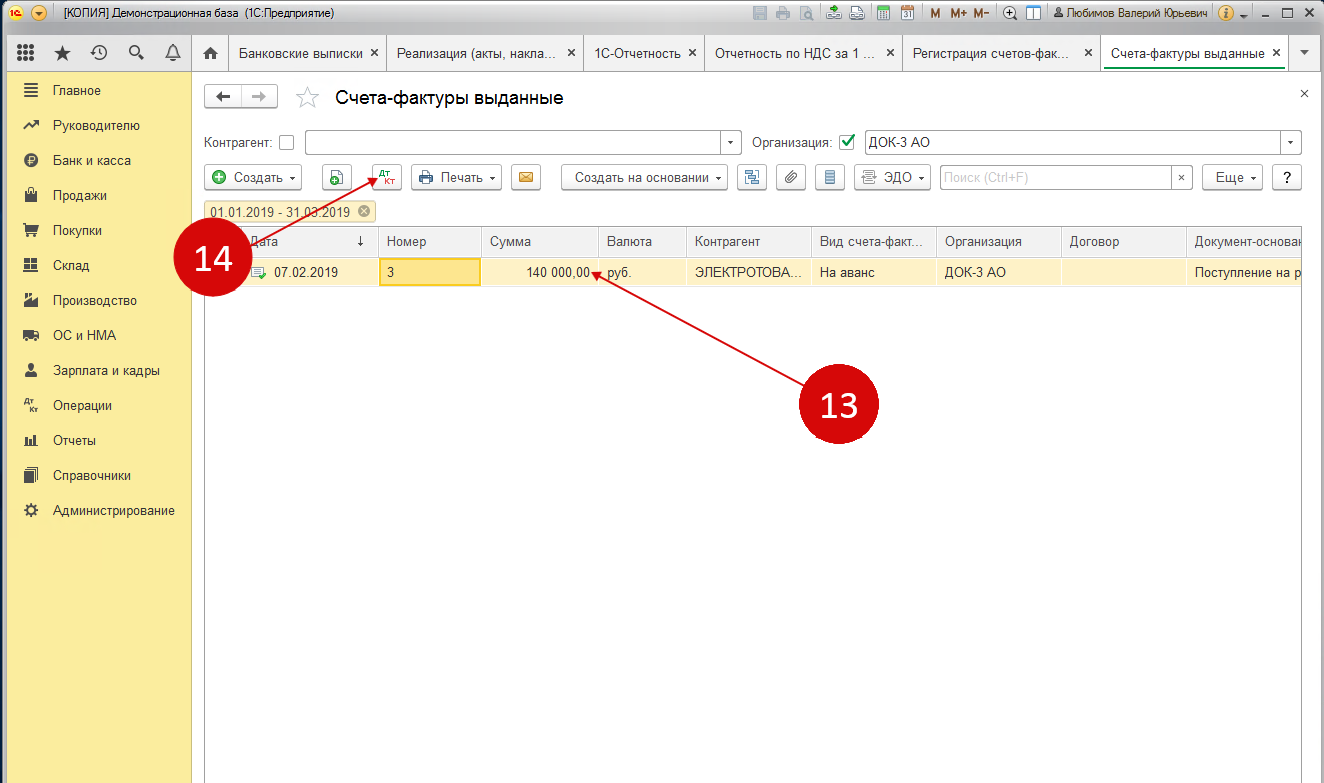Open the calendar icon in the title bar

pos(907,13)
